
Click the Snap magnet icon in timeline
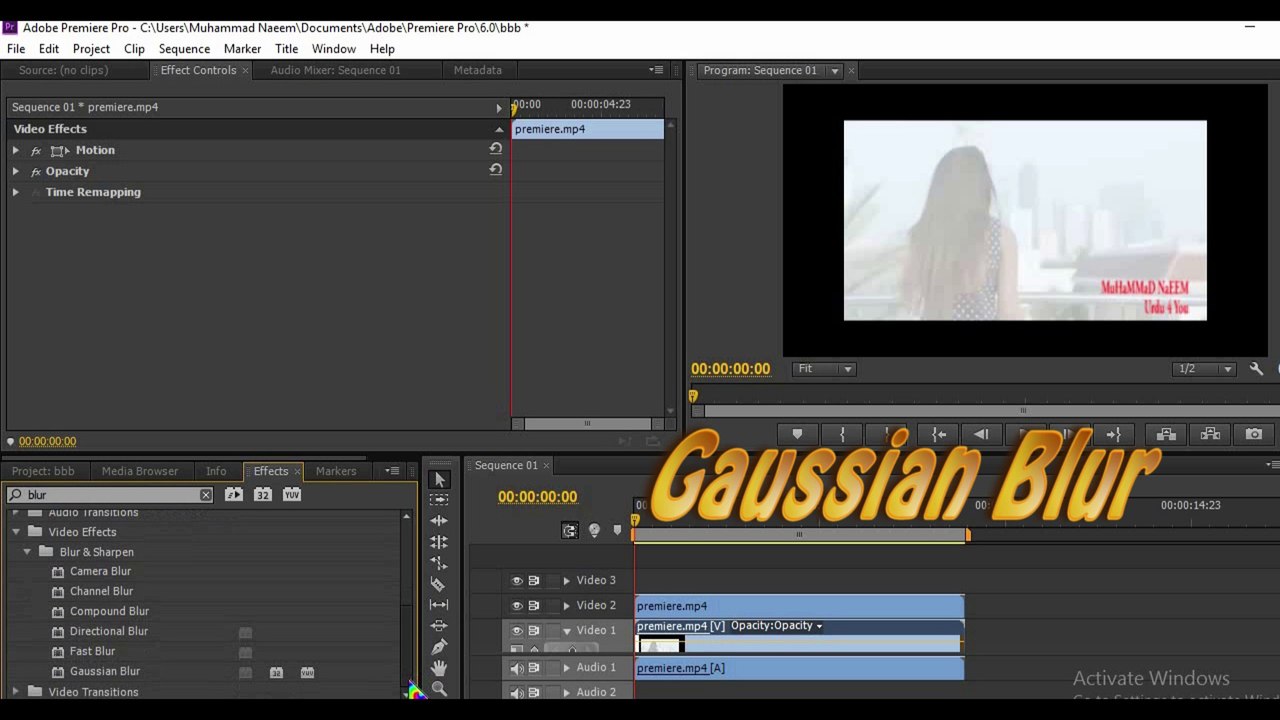click(570, 530)
